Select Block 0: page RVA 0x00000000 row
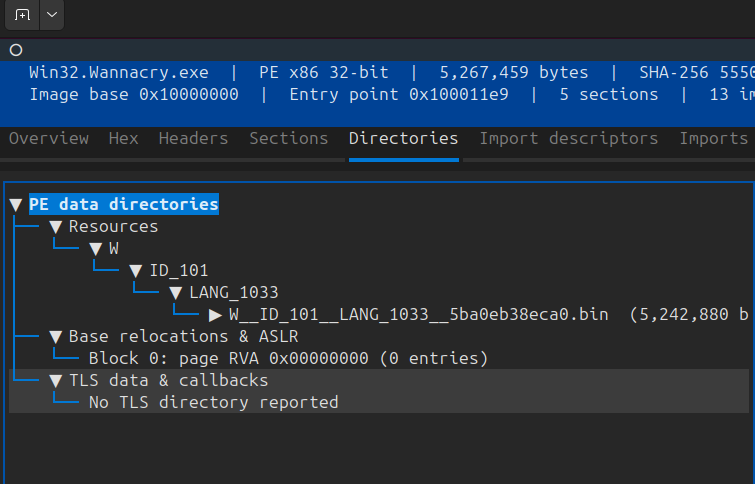The height and width of the screenshot is (484, 755). [288, 358]
